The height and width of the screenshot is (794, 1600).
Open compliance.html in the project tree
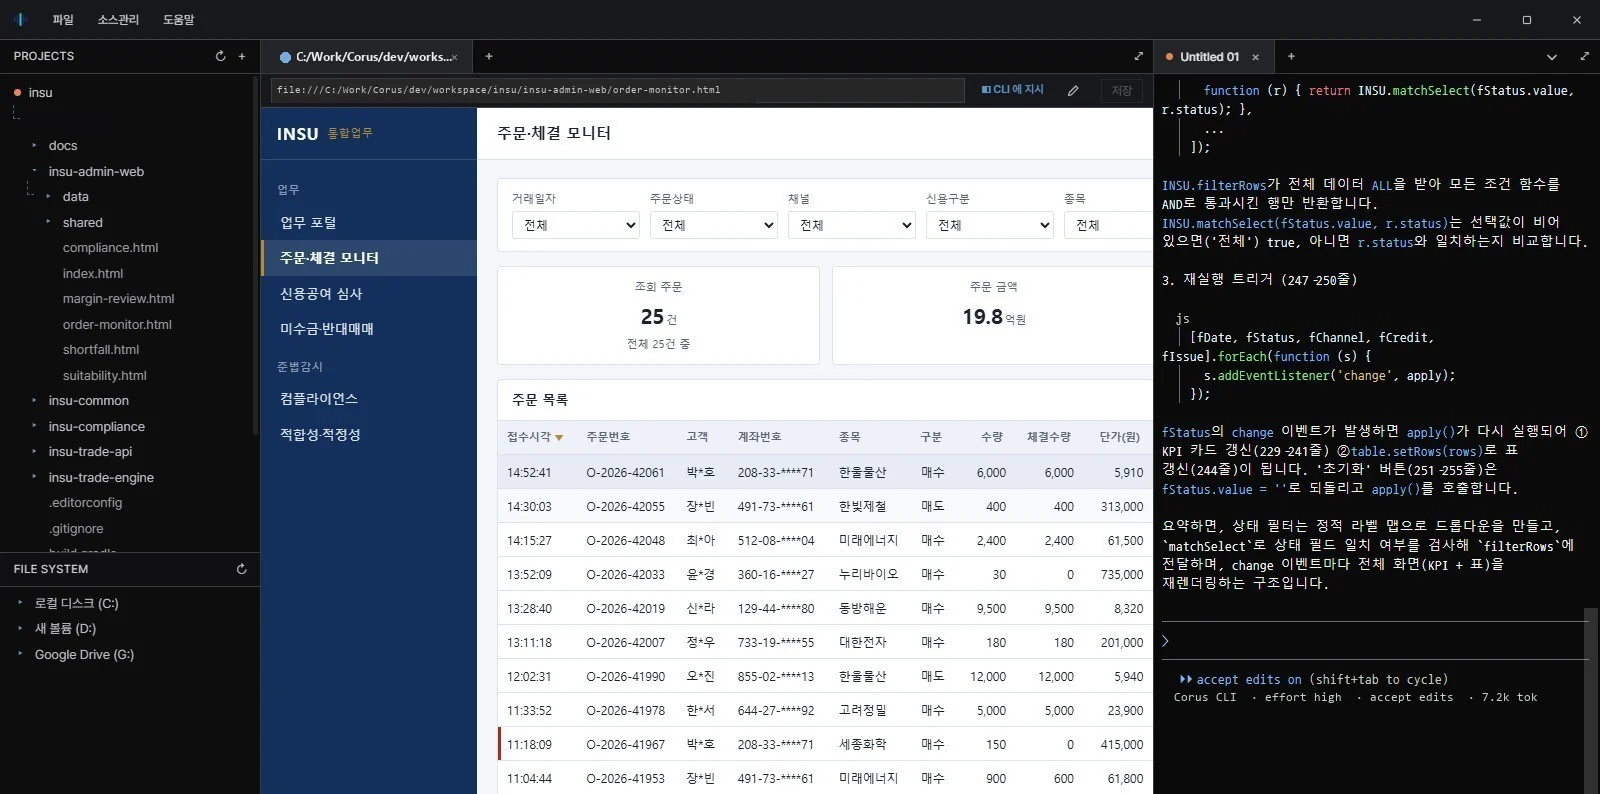tap(110, 248)
